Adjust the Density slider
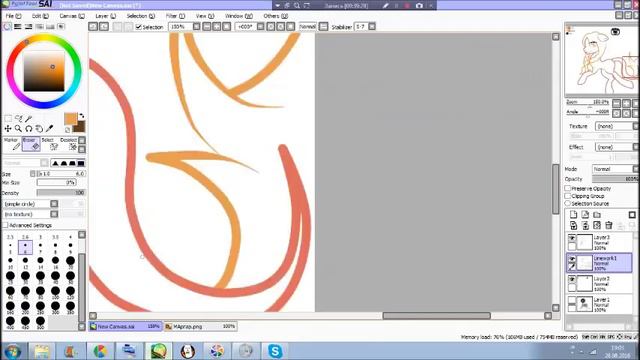The image size is (640, 360). 60,193
